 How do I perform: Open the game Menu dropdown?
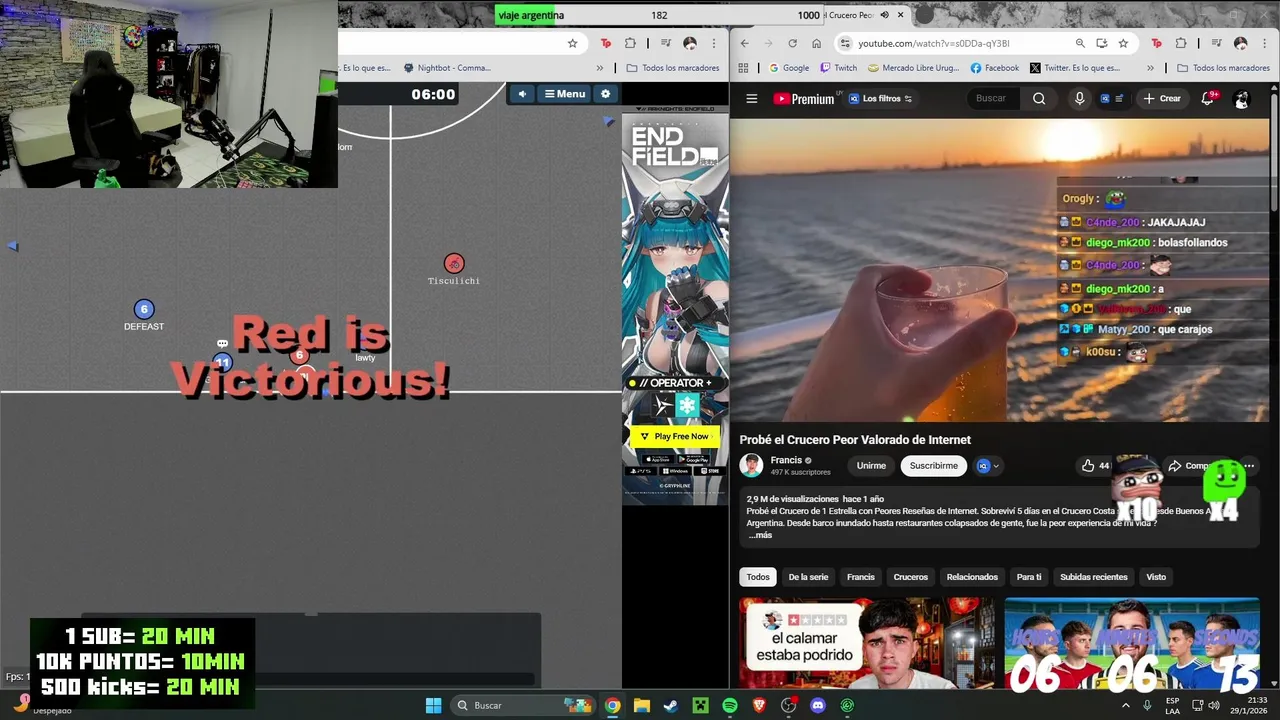point(565,93)
